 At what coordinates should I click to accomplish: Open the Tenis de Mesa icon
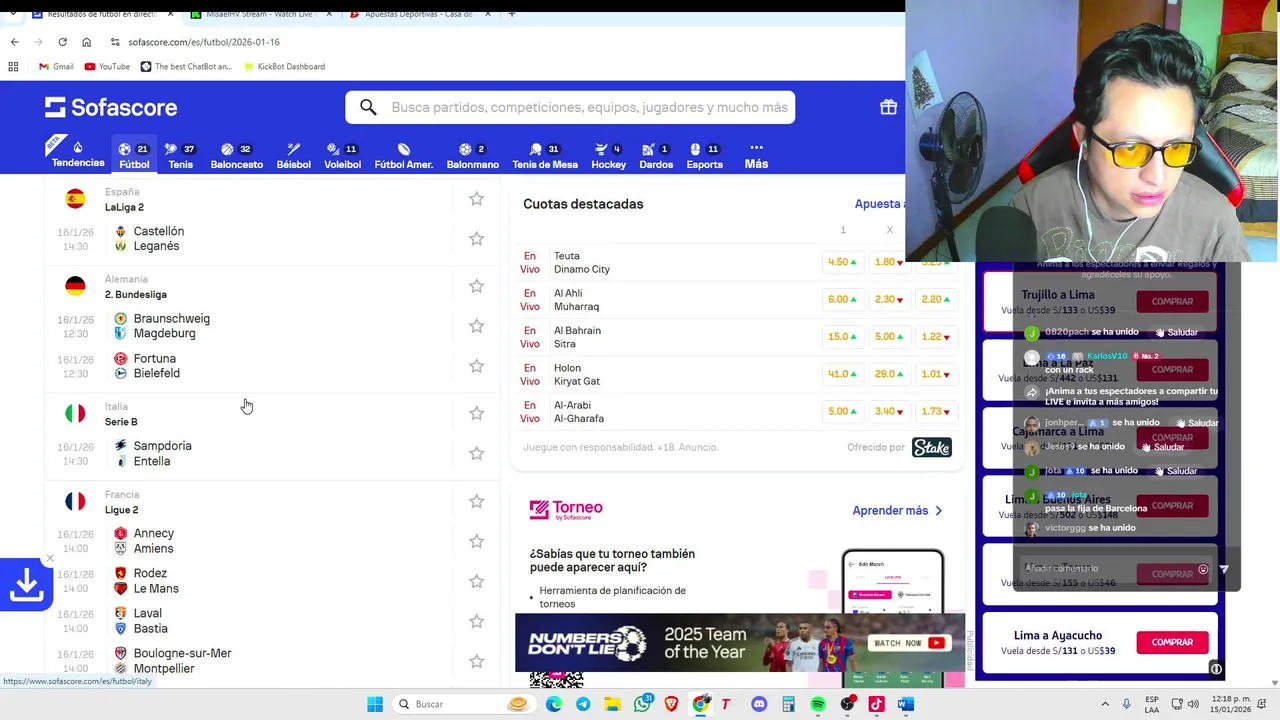(x=545, y=156)
